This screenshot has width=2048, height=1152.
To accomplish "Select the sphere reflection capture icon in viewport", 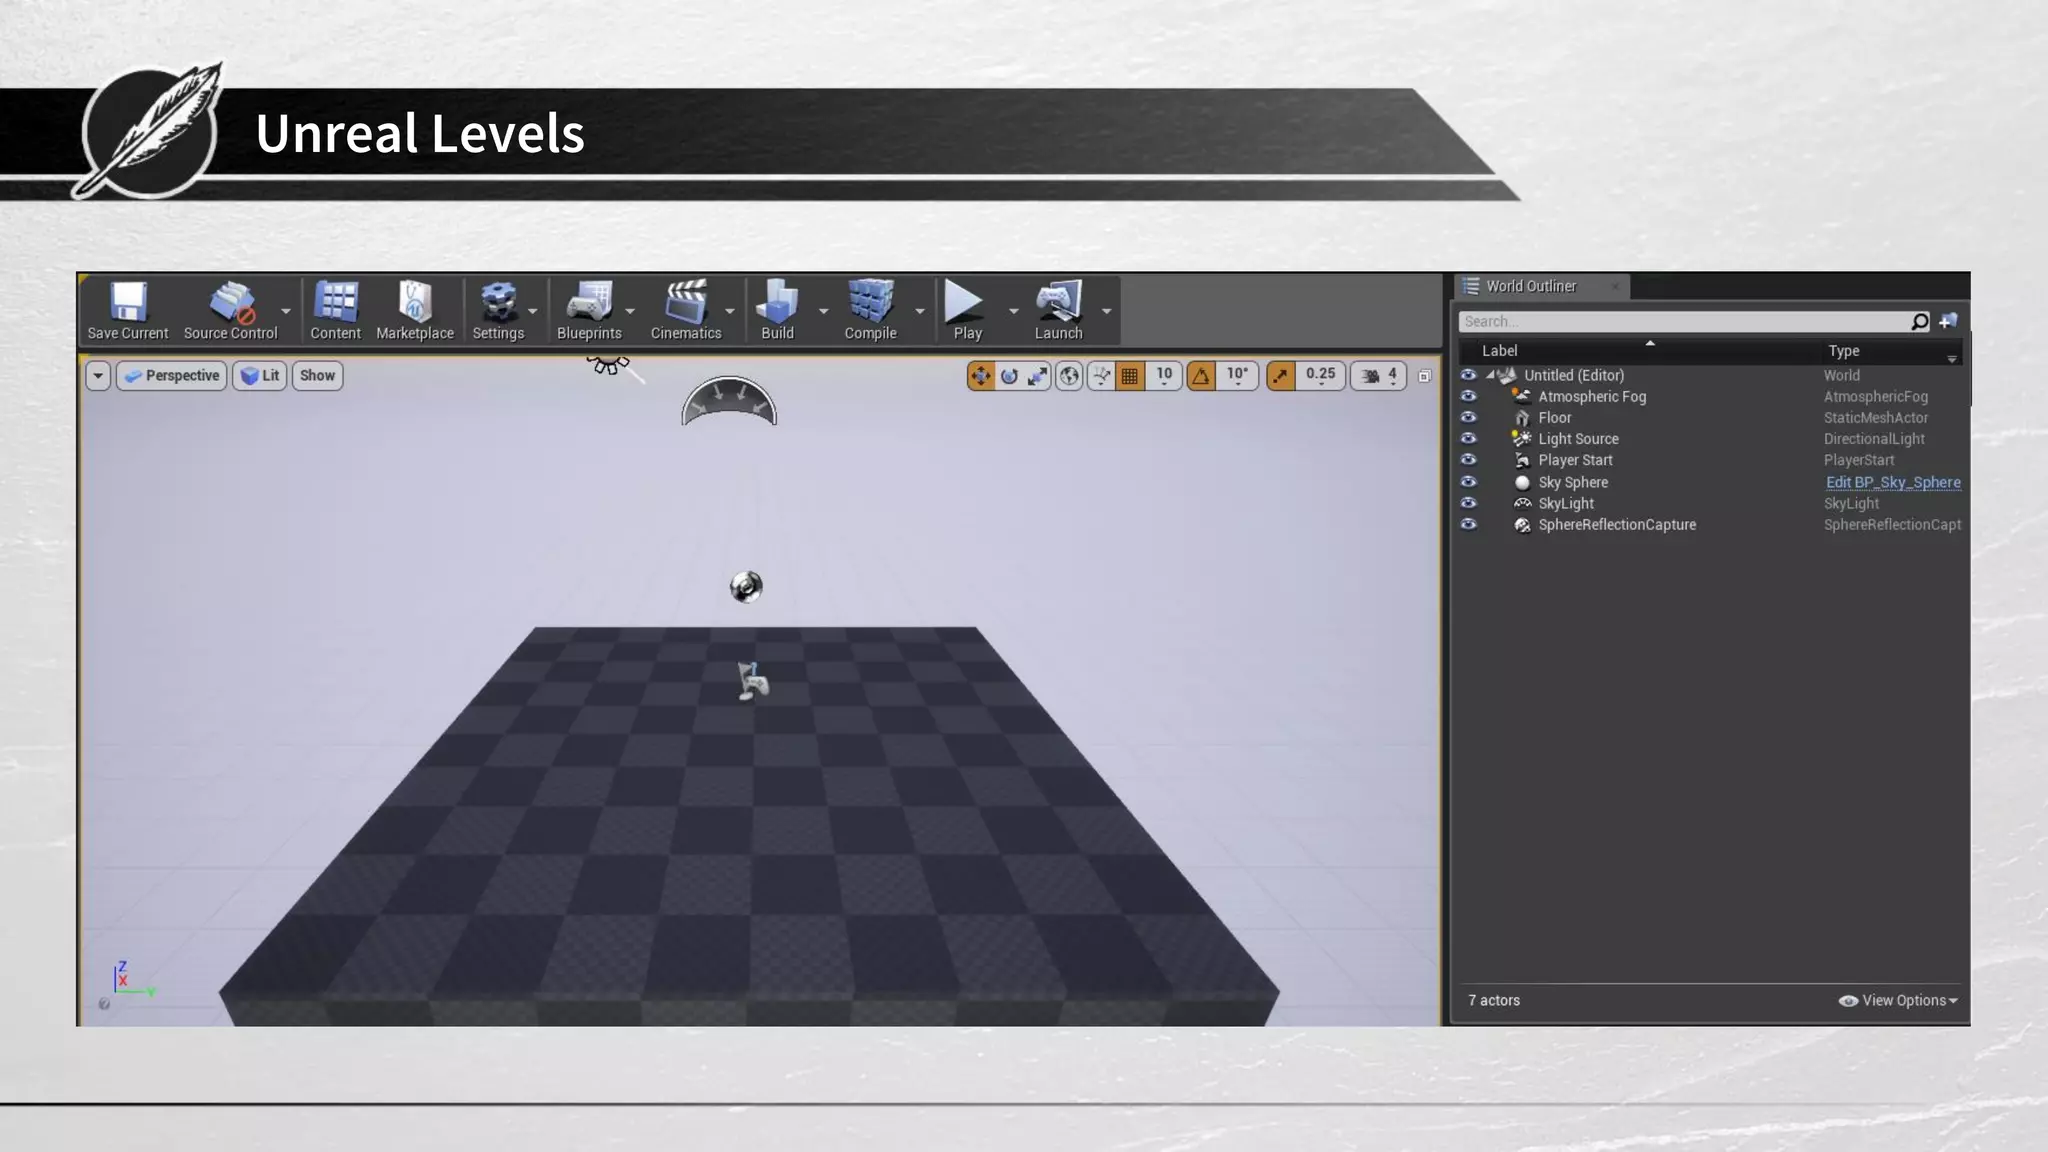I will tap(746, 586).
